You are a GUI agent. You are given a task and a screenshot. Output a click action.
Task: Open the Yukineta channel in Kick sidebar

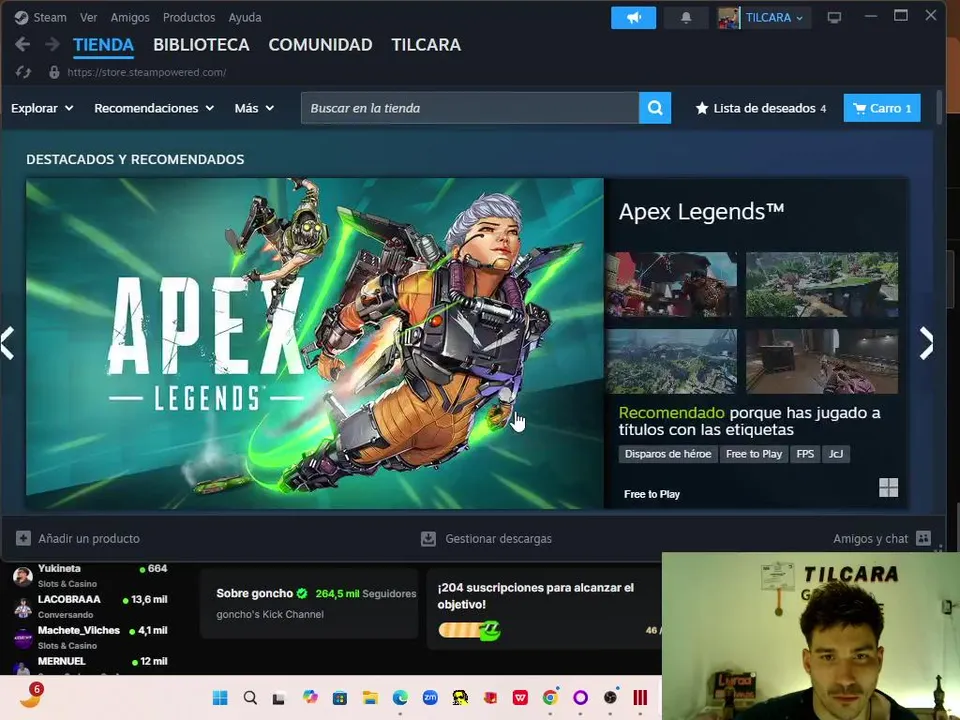click(x=91, y=575)
